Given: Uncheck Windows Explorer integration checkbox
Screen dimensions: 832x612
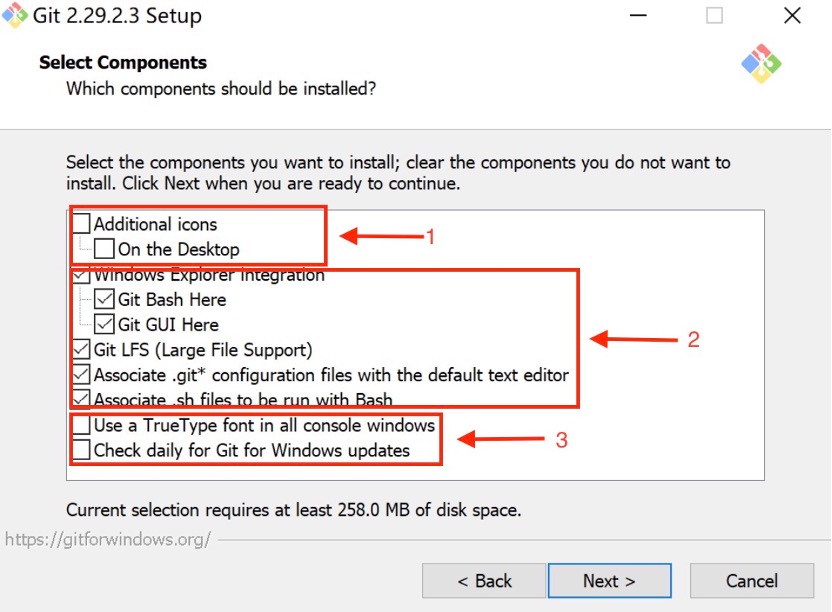Looking at the screenshot, I should pos(81,274).
